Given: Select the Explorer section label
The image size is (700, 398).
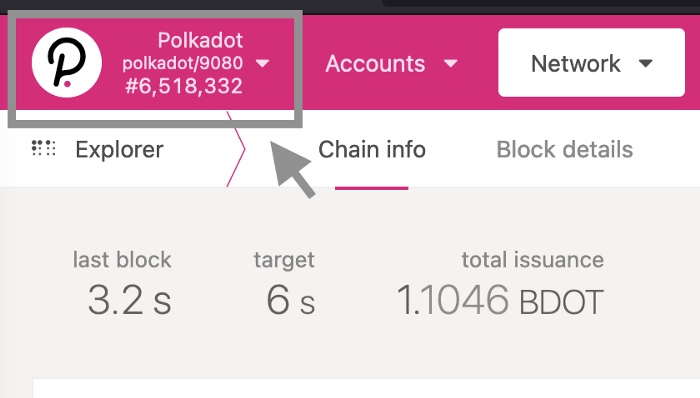Looking at the screenshot, I should point(119,149).
